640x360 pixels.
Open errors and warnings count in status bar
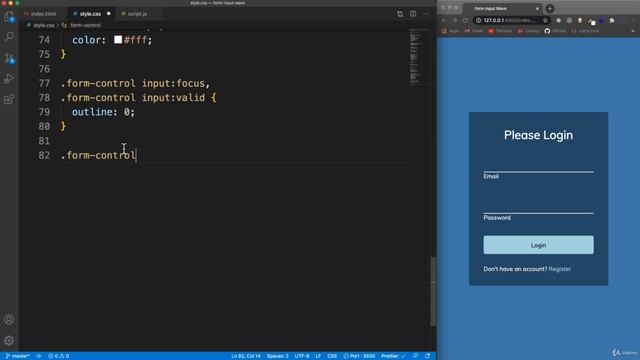[59, 356]
